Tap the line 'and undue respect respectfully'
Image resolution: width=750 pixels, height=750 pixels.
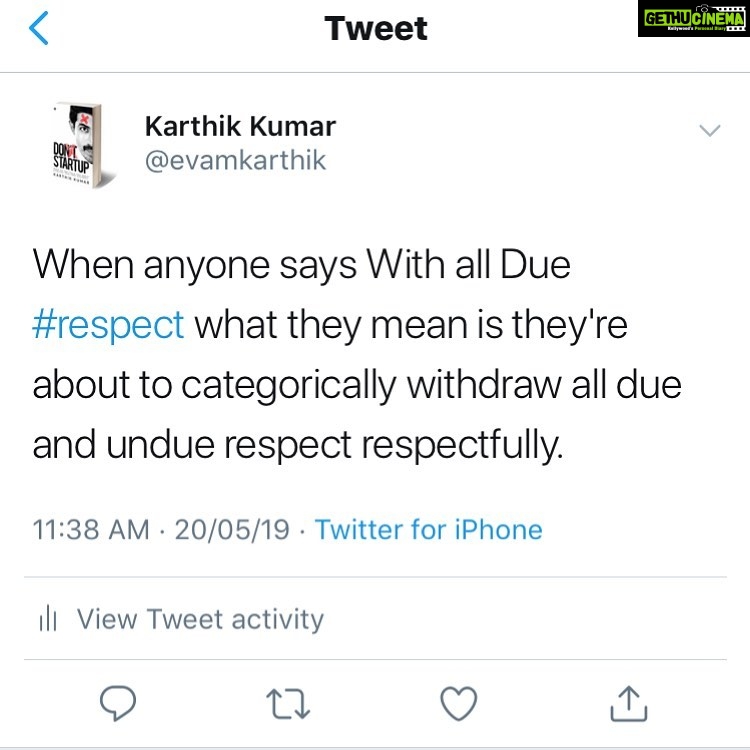click(x=298, y=445)
